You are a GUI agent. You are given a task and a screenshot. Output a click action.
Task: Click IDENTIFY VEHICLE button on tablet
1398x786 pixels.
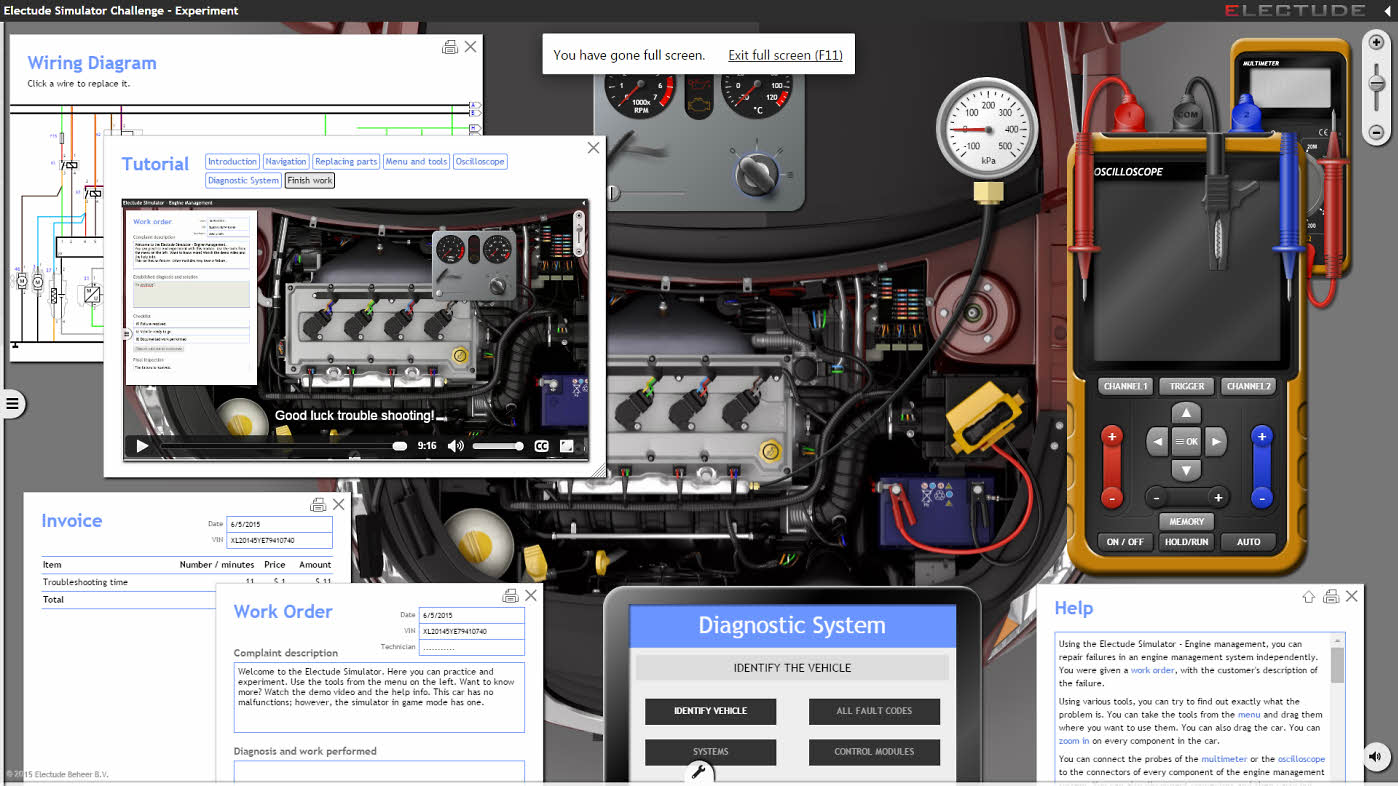pyautogui.click(x=710, y=711)
